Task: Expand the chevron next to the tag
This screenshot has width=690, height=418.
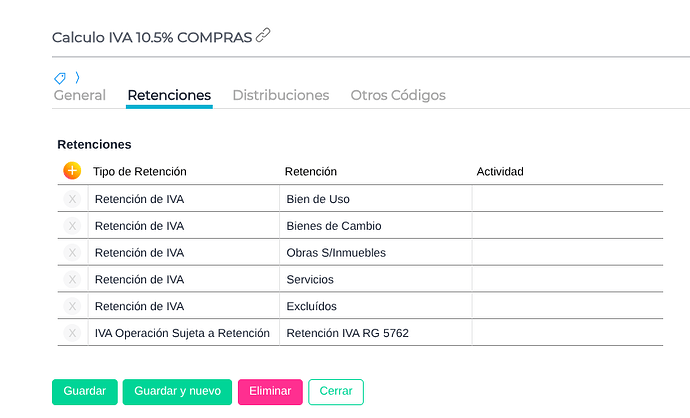Action: (77, 77)
